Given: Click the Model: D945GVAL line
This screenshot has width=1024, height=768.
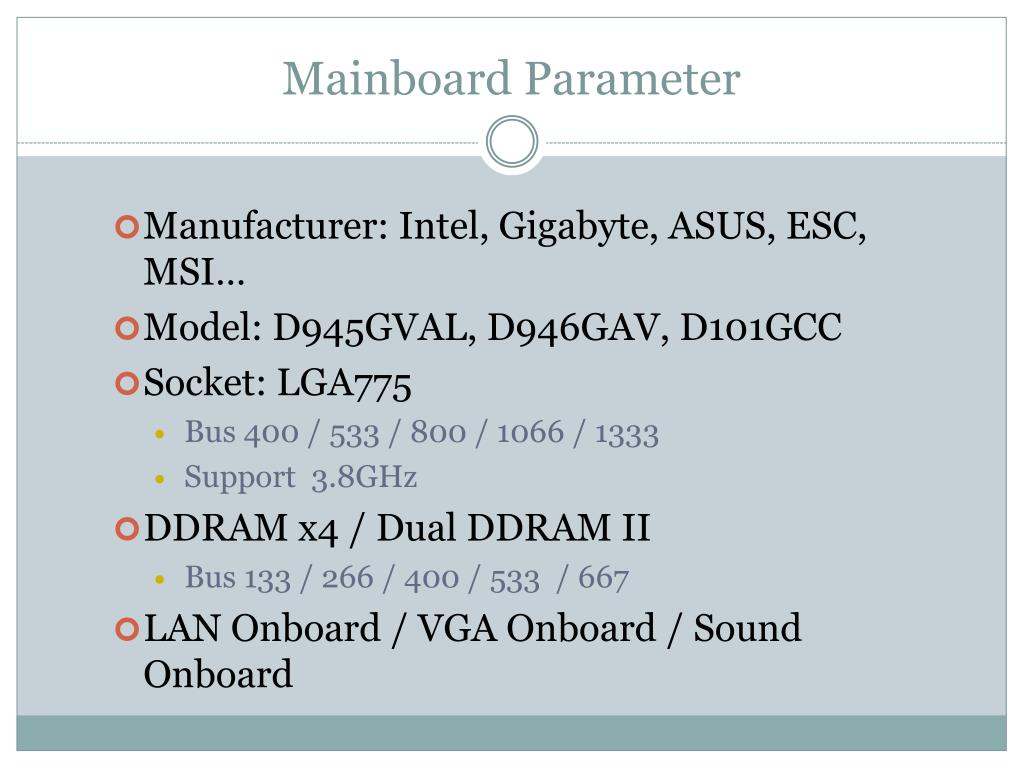Looking at the screenshot, I should click(492, 328).
